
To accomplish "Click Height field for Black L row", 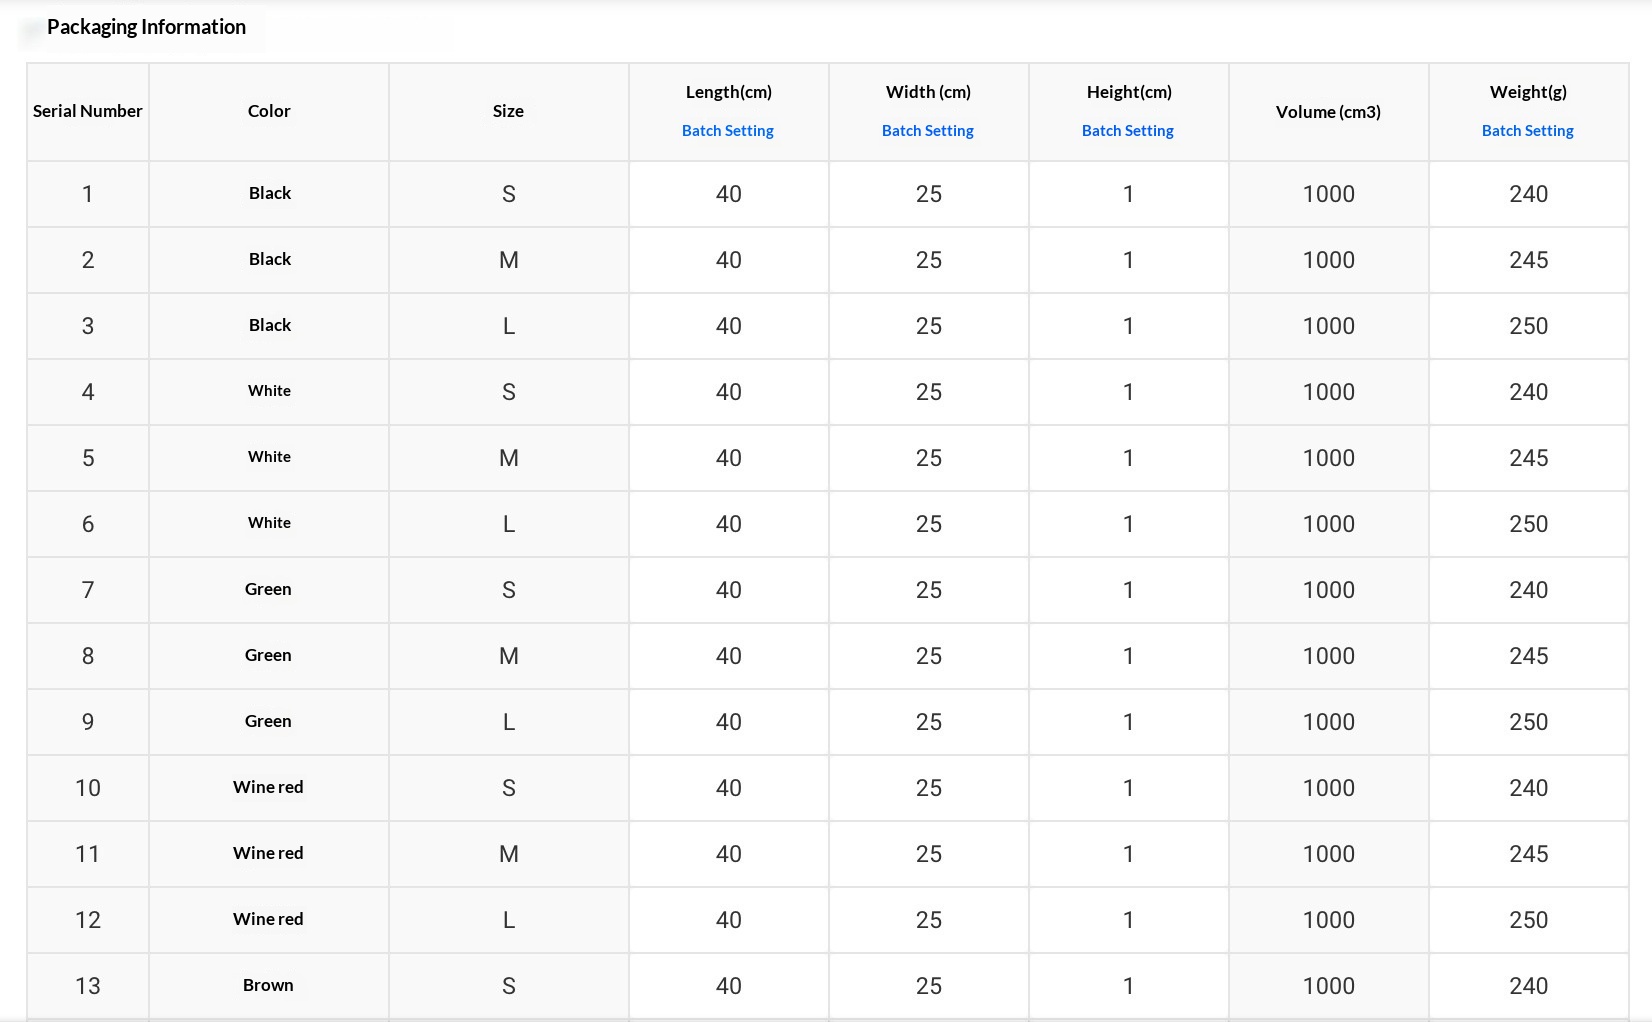I will (1128, 326).
